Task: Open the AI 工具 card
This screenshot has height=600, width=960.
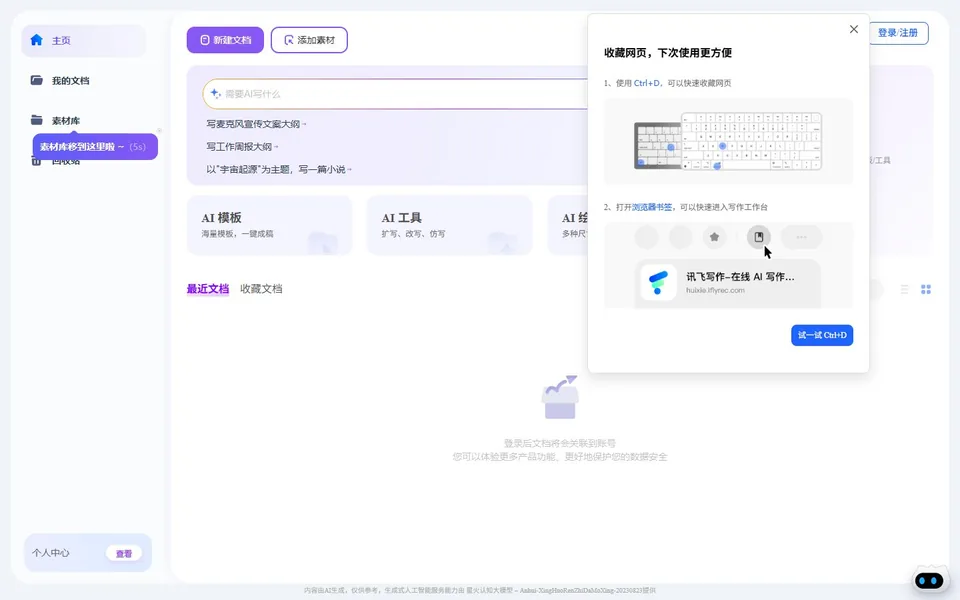Action: [449, 225]
